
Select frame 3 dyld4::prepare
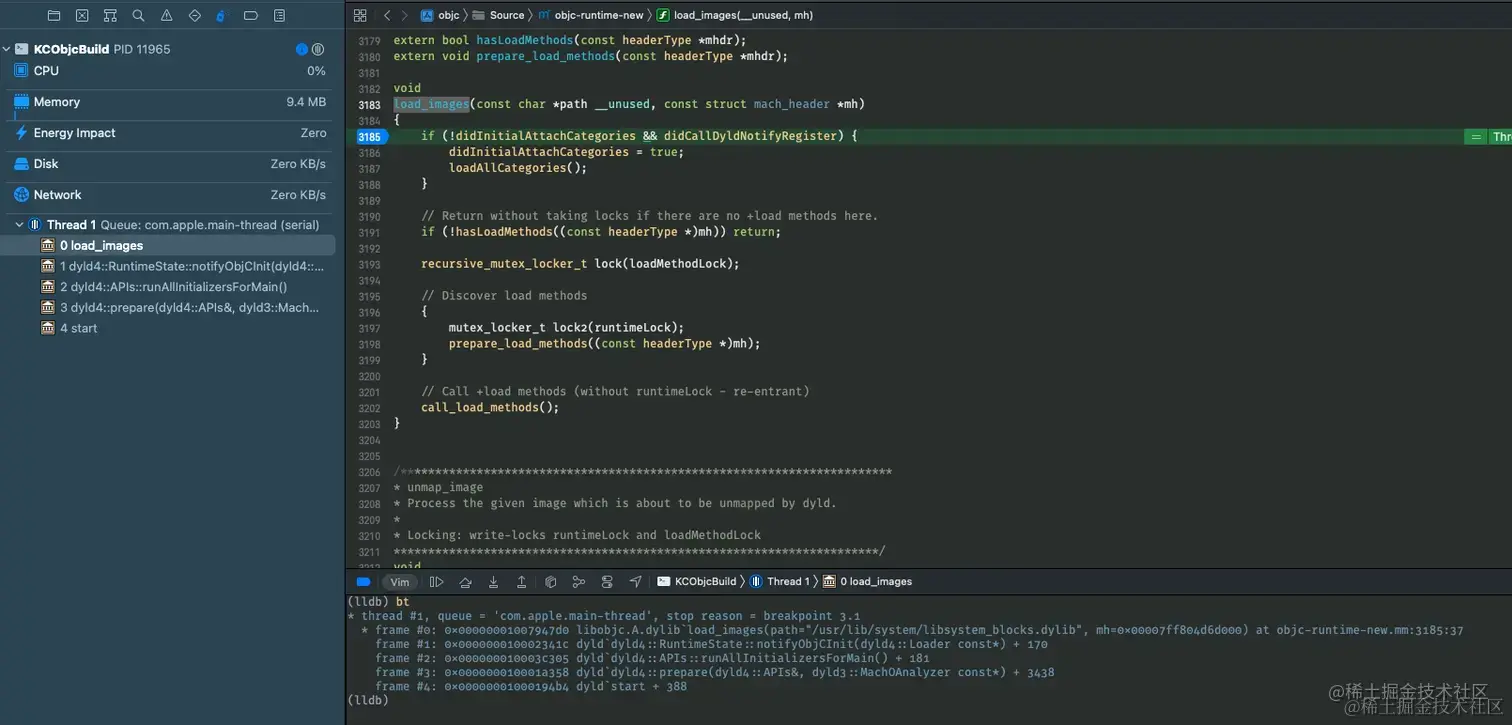click(168, 307)
